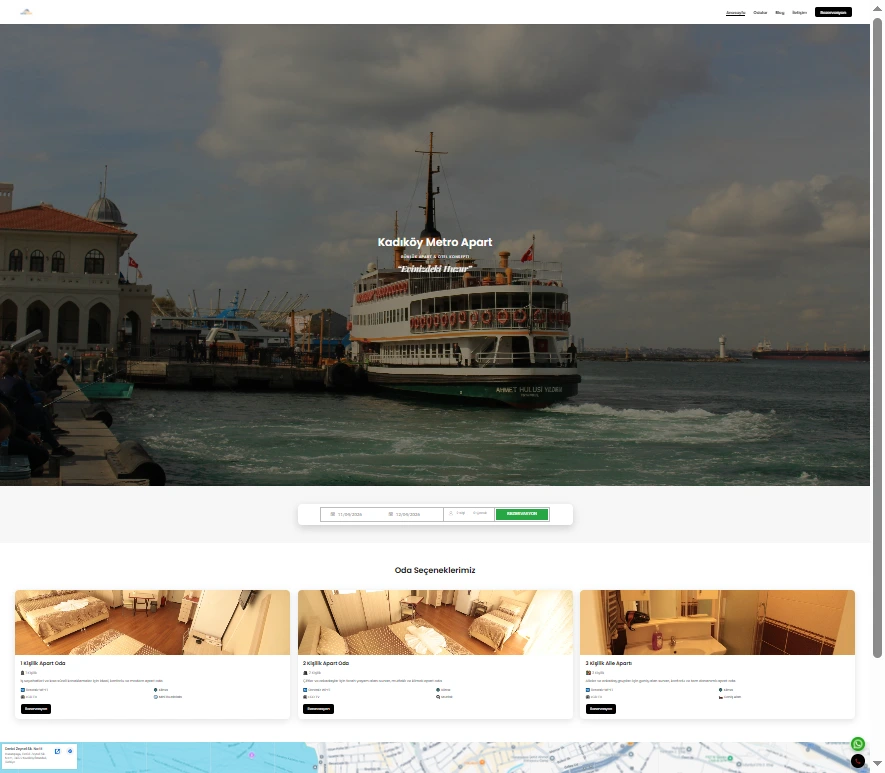885x773 pixels.
Task: Click the green REZERVASYON button
Action: pyautogui.click(x=522, y=514)
